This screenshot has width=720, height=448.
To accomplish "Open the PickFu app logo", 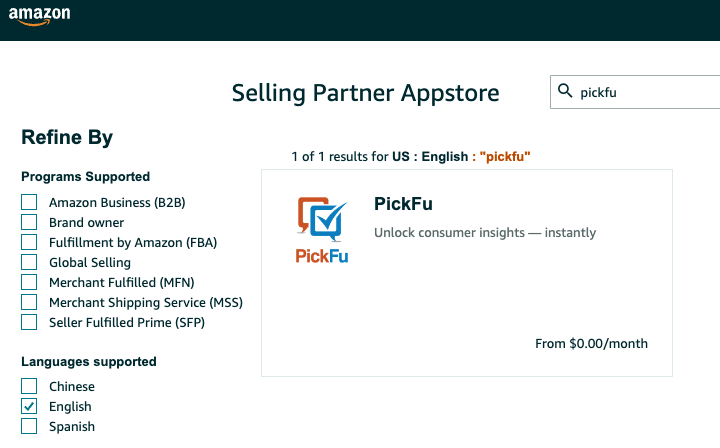I will tap(322, 230).
